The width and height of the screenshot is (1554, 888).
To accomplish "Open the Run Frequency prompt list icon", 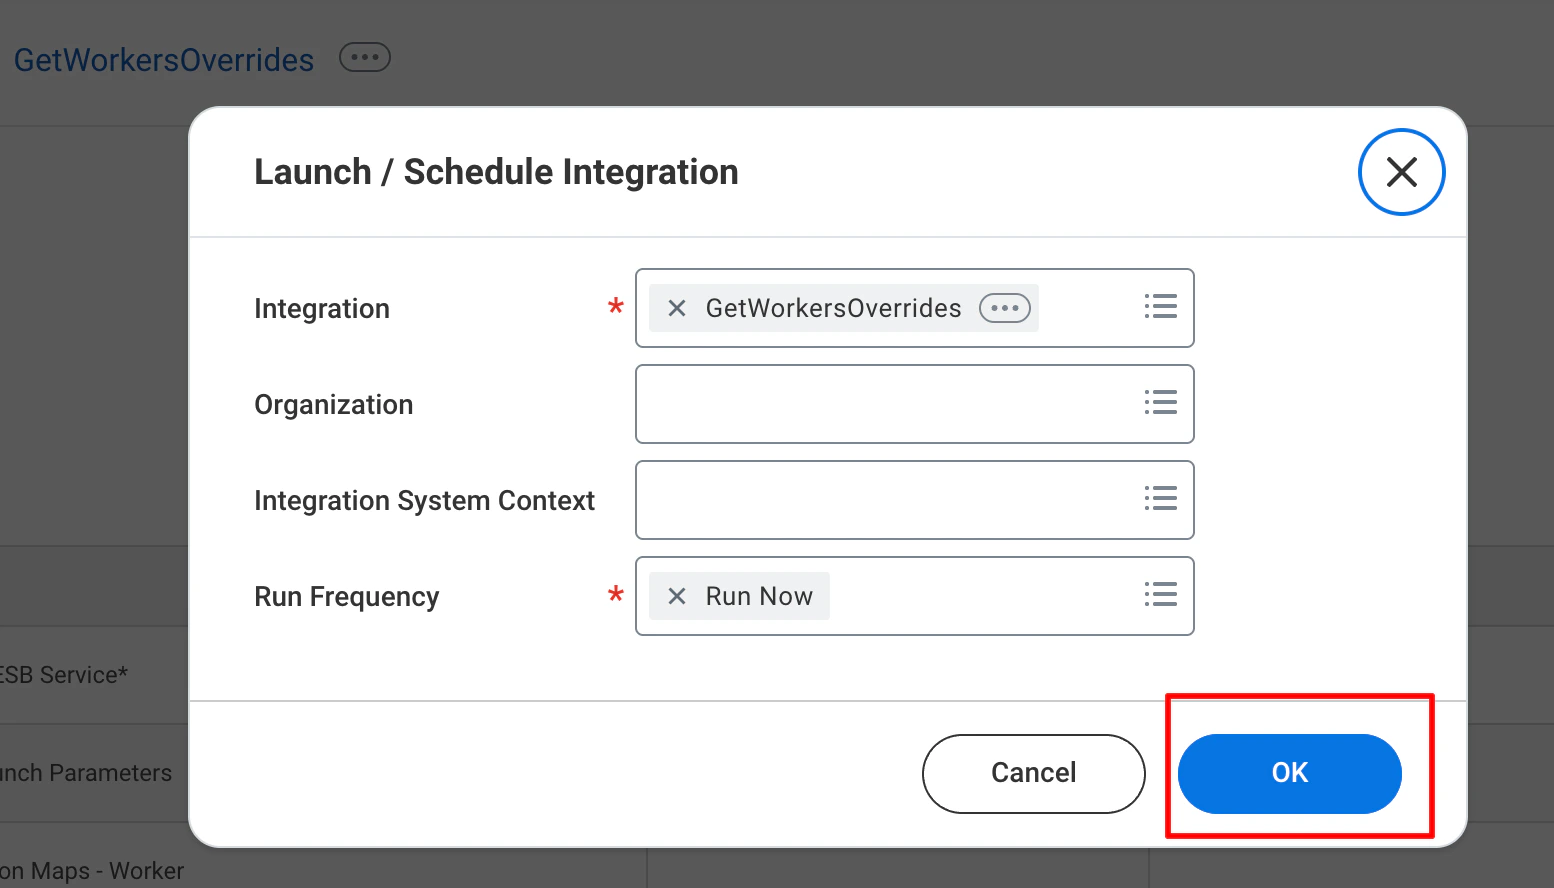I will (x=1160, y=595).
